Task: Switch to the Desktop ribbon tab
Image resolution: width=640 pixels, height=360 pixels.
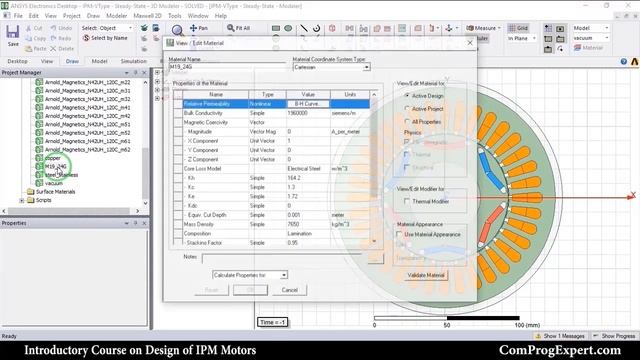Action: tap(18, 61)
